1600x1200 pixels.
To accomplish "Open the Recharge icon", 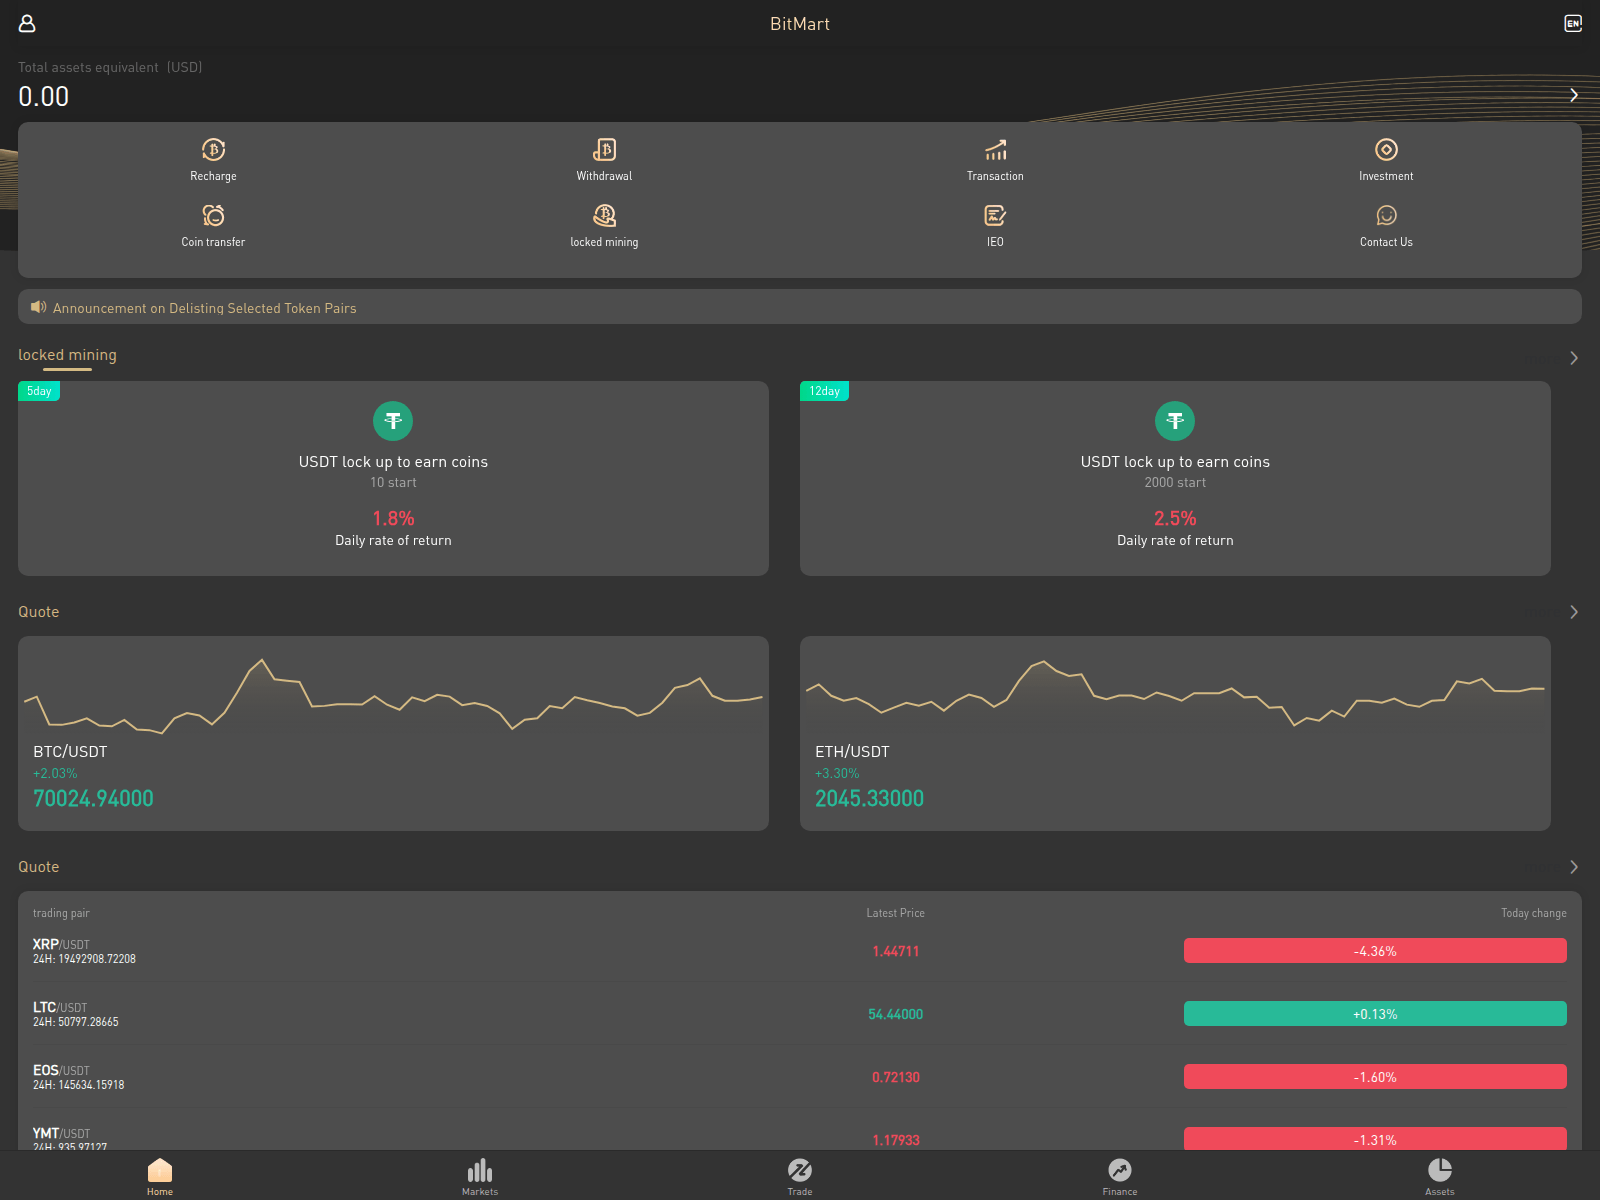I will [x=213, y=149].
